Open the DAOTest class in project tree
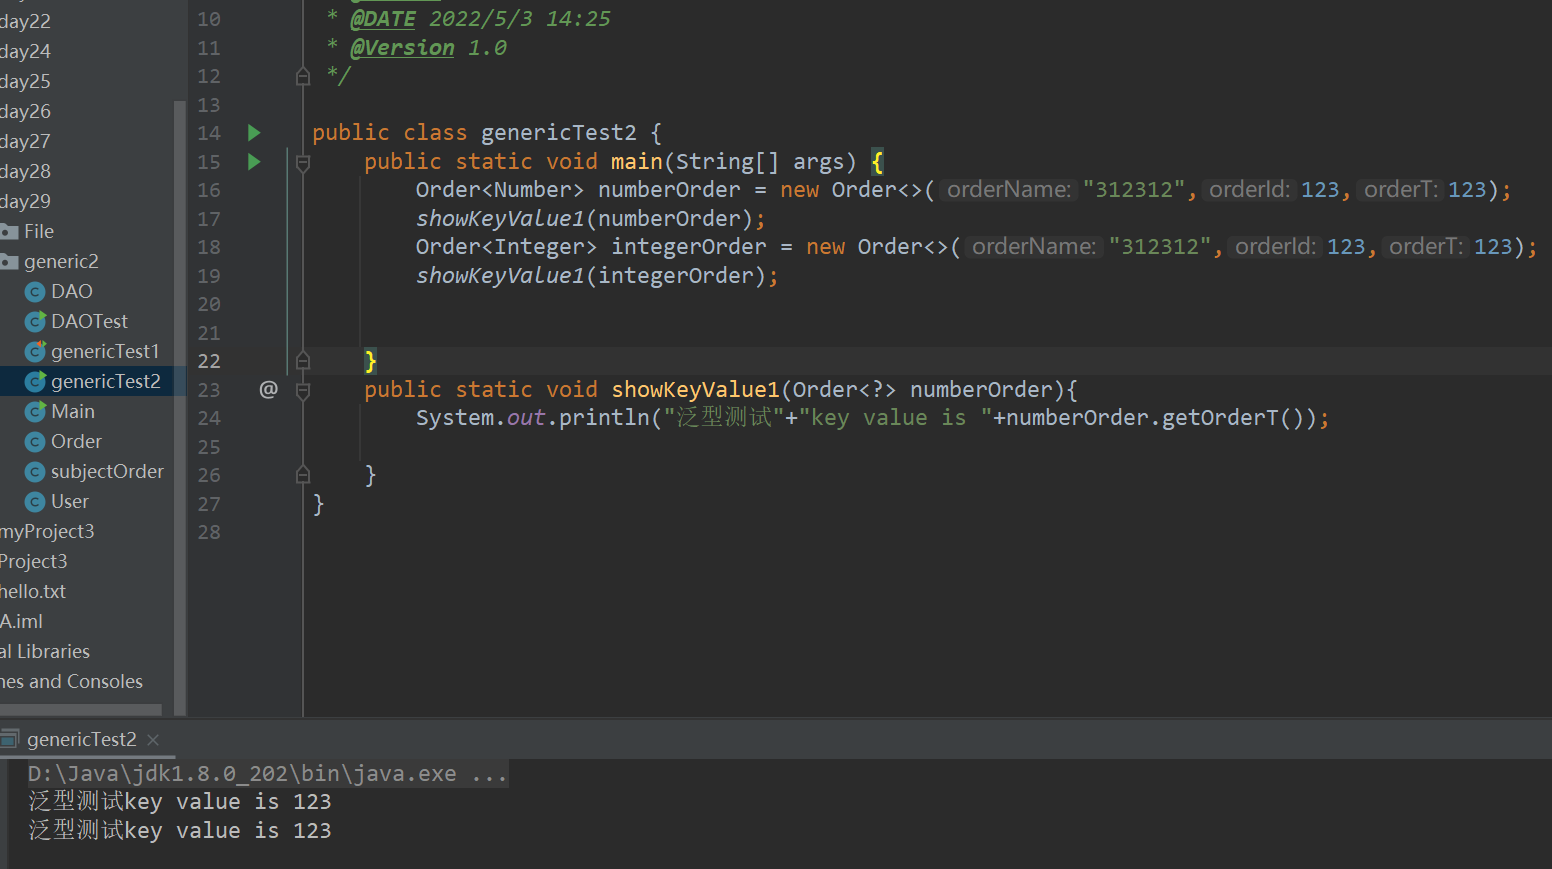The width and height of the screenshot is (1552, 869). pos(89,321)
